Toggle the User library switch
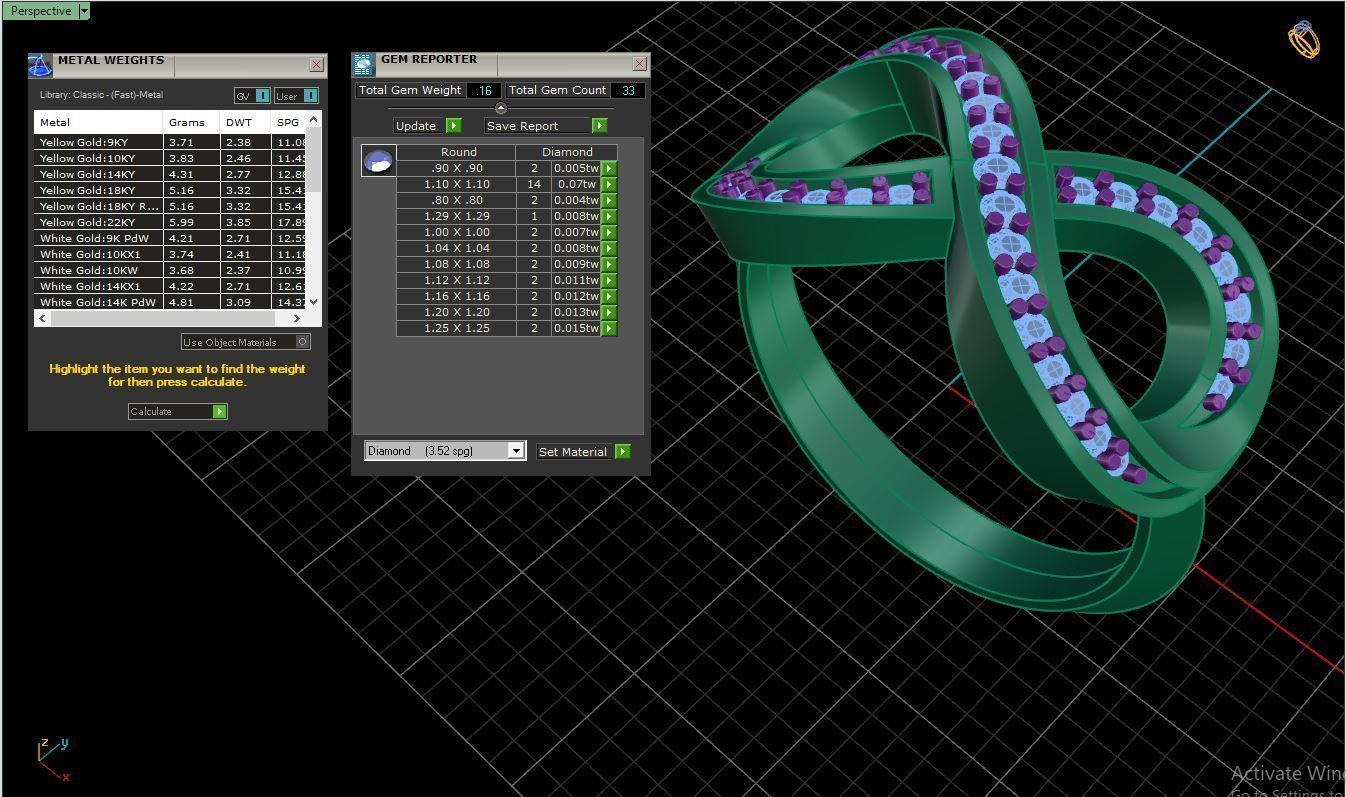Viewport: 1346px width, 797px height. 297,96
